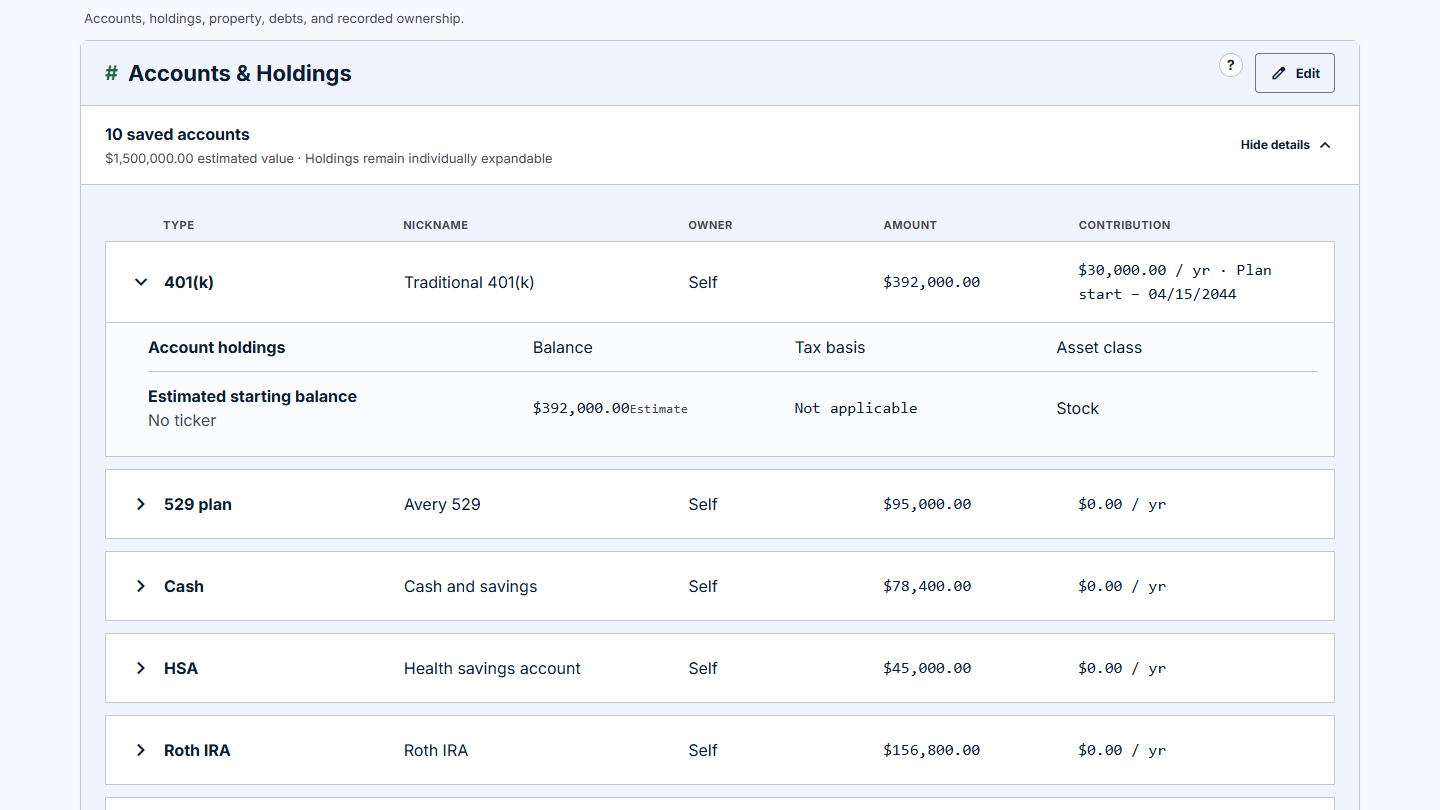Click the NICKNAME column header
Screen dimensions: 1440x810
(436, 225)
